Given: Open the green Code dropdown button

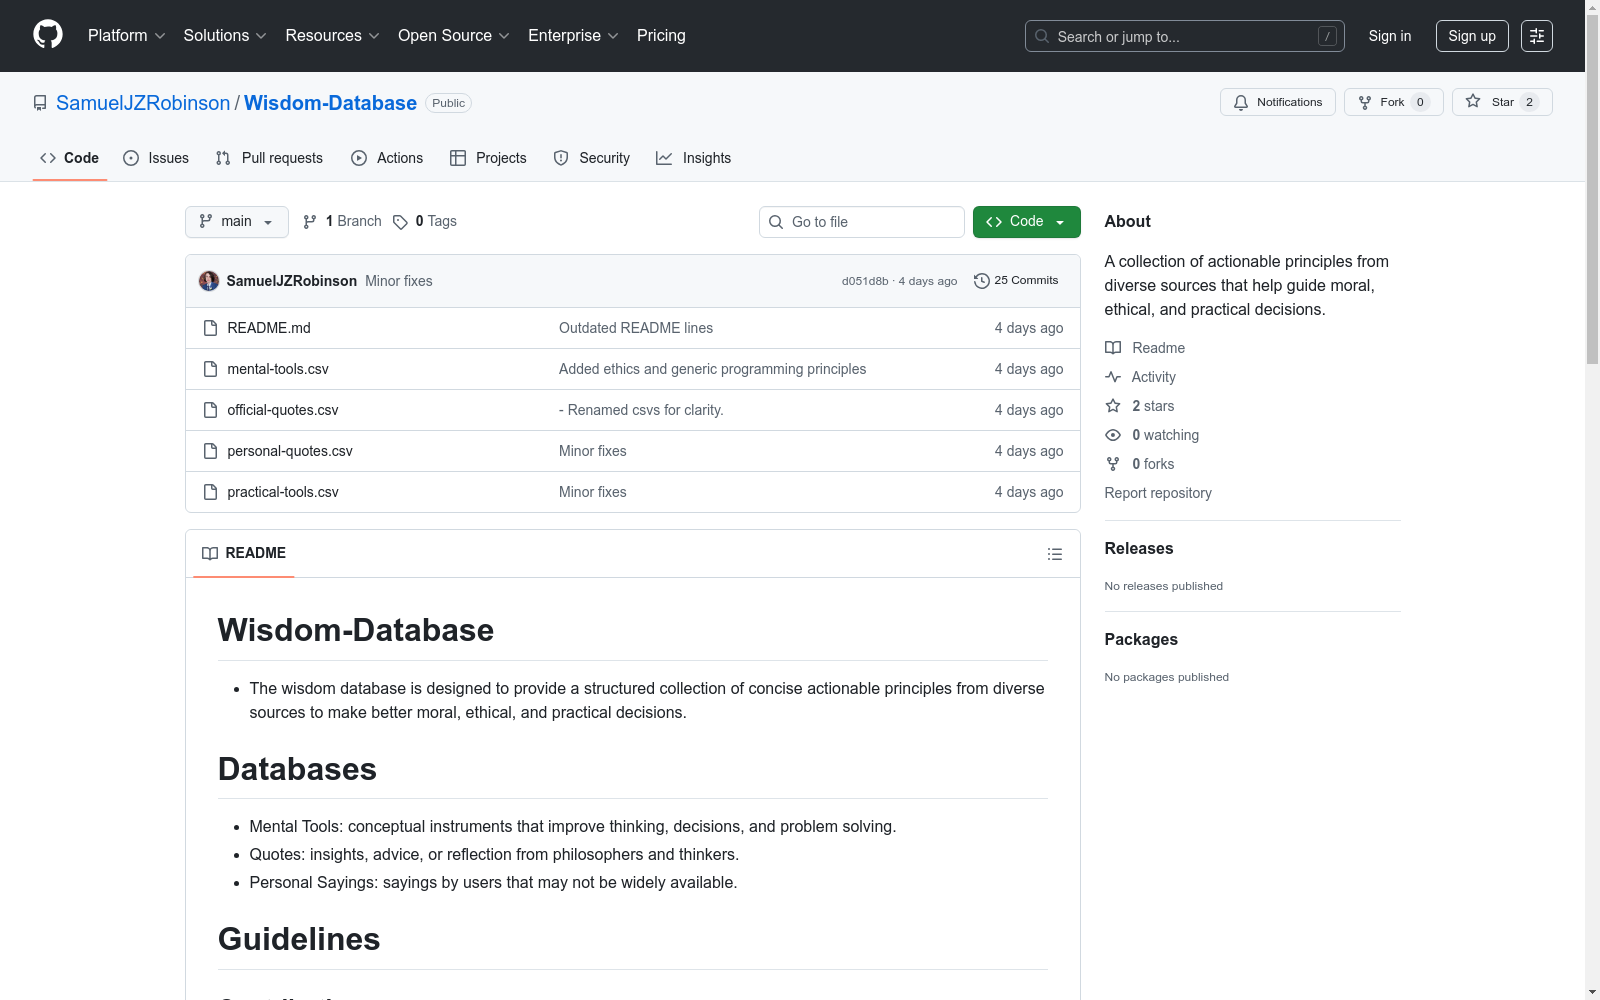Looking at the screenshot, I should 1026,222.
